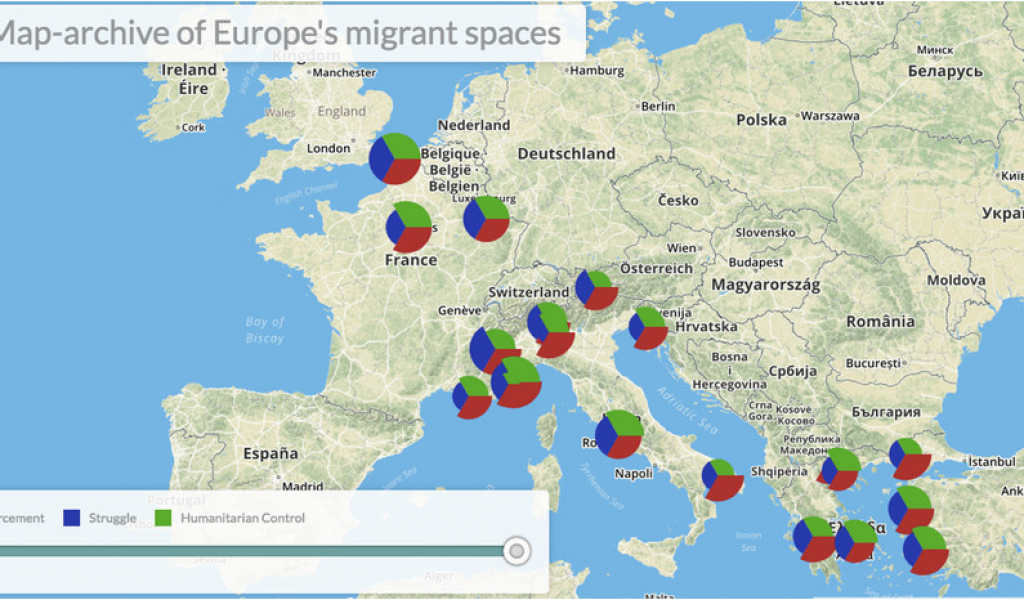Viewport: 1024px width, 600px height.
Task: Click the İstanbul city label
Action: tap(991, 462)
